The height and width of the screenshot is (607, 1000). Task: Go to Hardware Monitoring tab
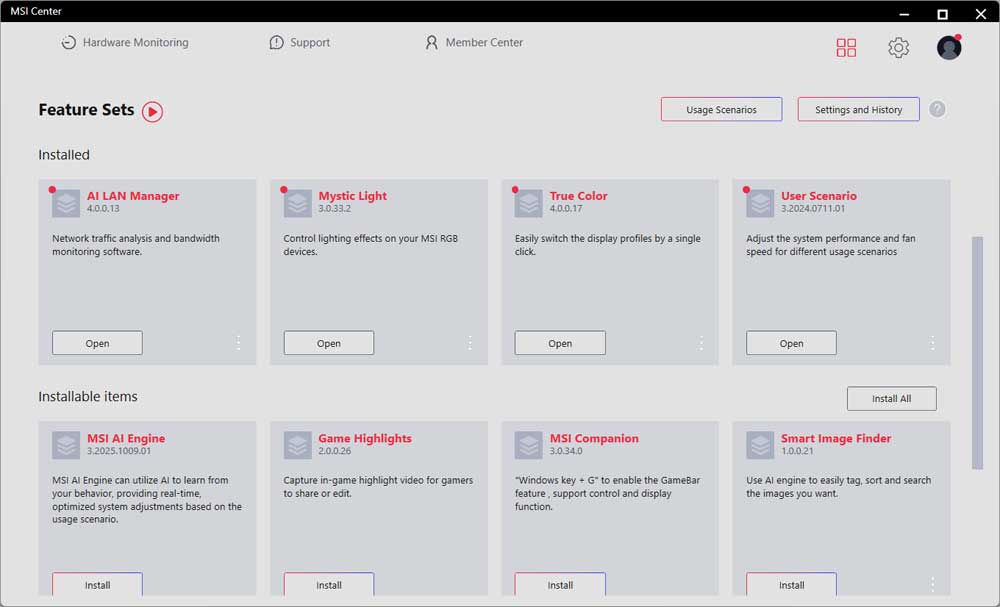coord(125,43)
